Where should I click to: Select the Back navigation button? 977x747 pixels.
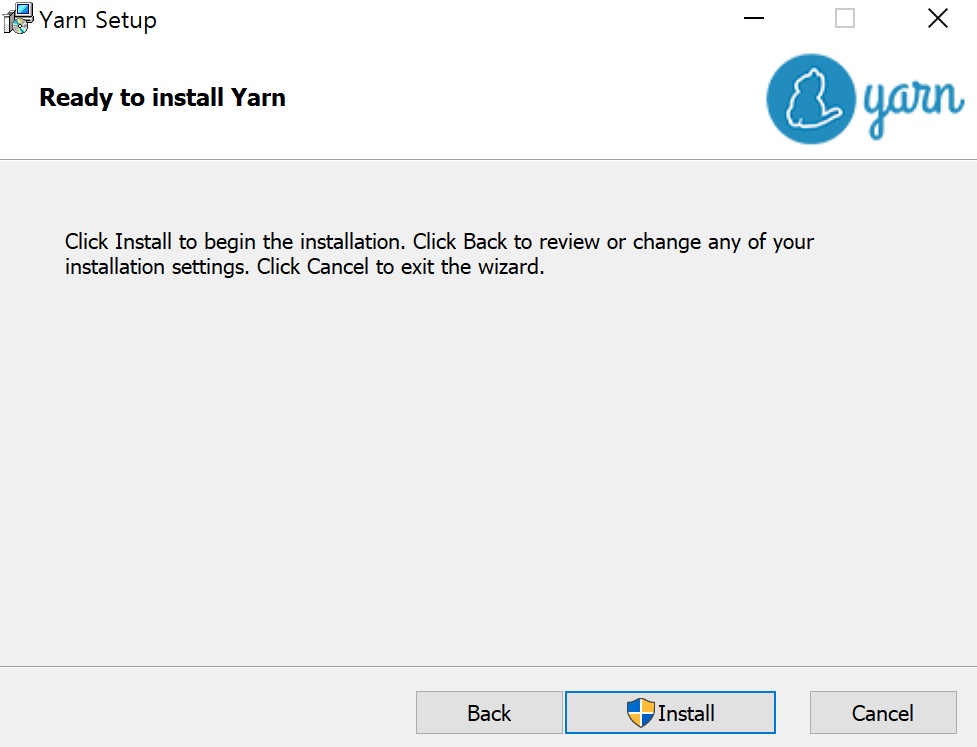click(489, 712)
